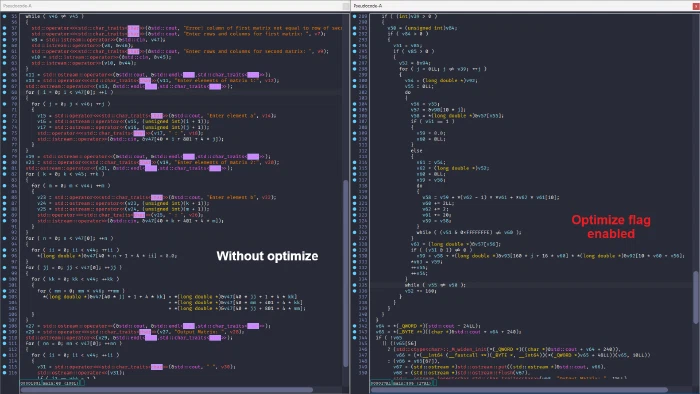This screenshot has height=394, width=700.
Task: Toggle breakpoint on left line 100 for-kk loop
Action: [x=4, y=279]
